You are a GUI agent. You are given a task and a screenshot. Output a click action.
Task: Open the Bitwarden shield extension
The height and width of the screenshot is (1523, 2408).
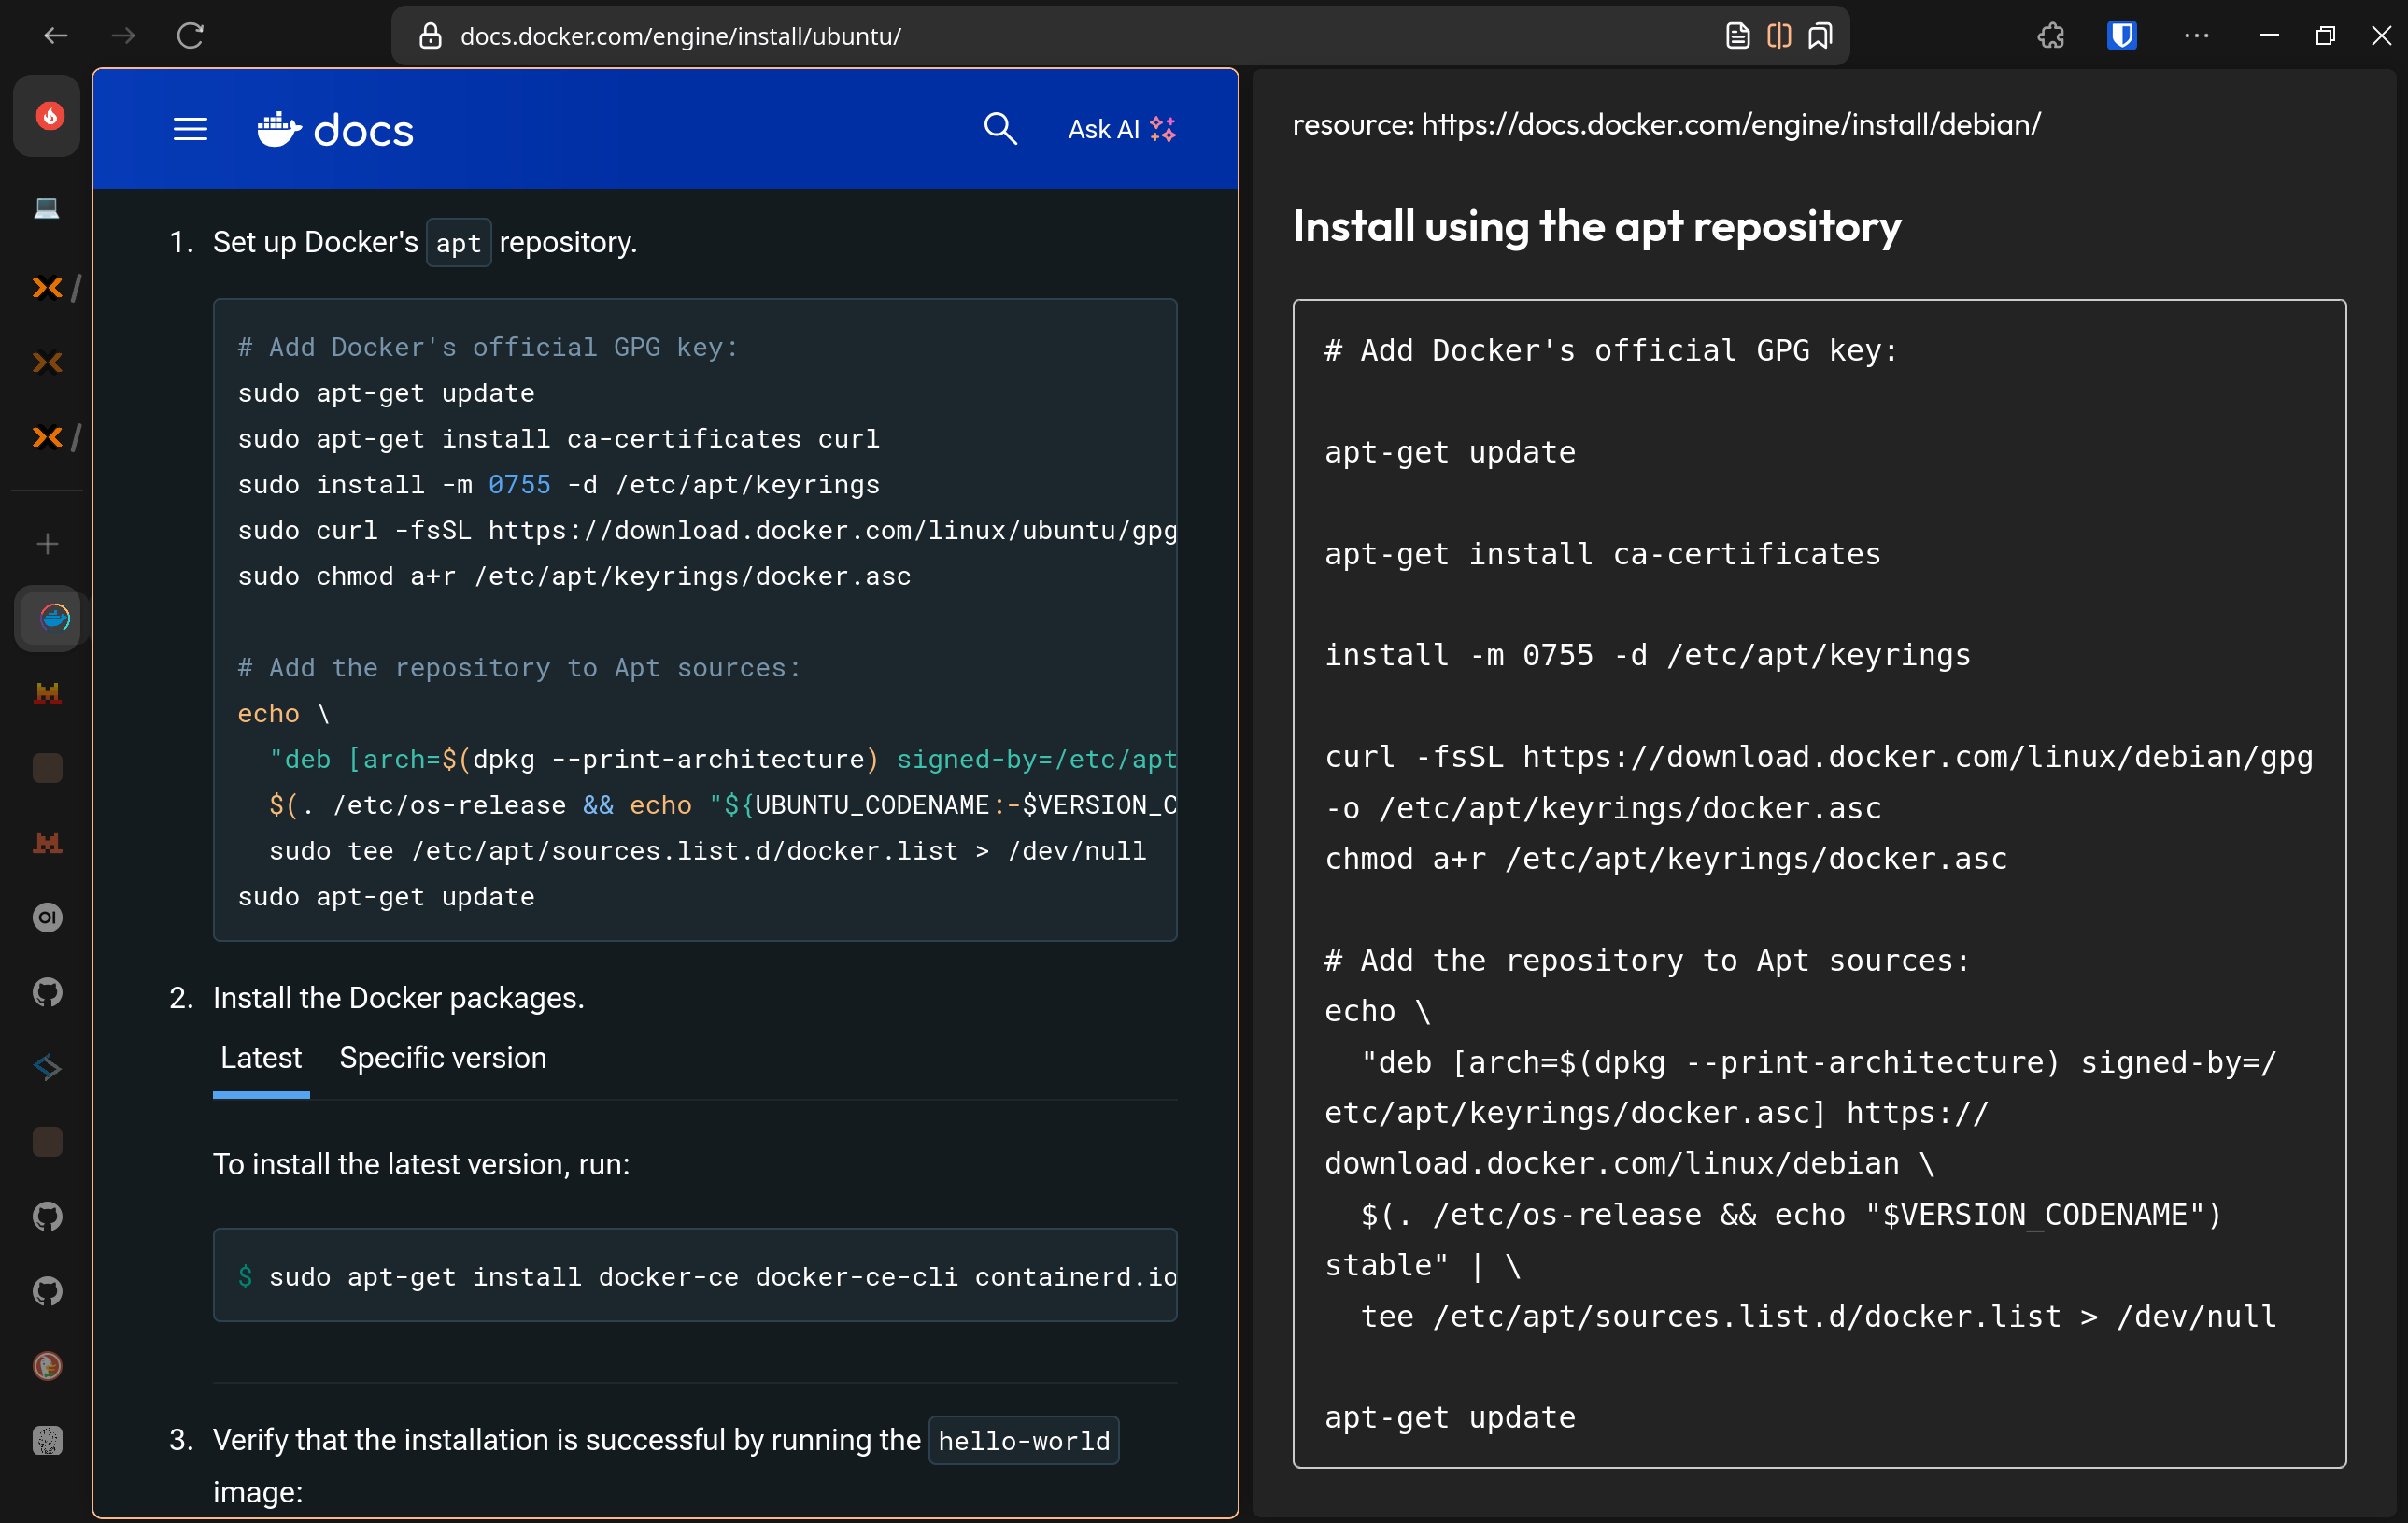click(x=2122, y=36)
